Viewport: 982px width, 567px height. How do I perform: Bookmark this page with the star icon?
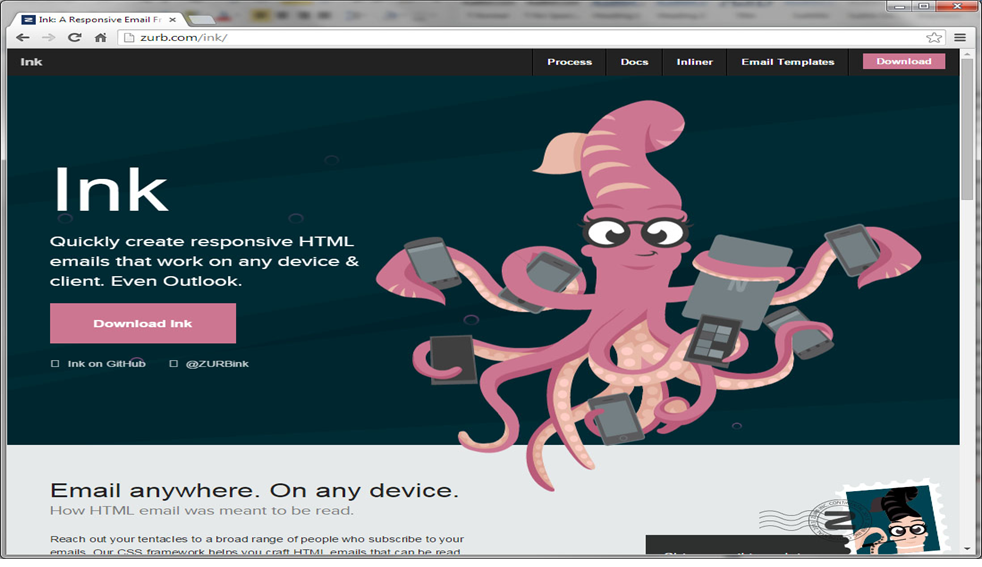coord(934,38)
